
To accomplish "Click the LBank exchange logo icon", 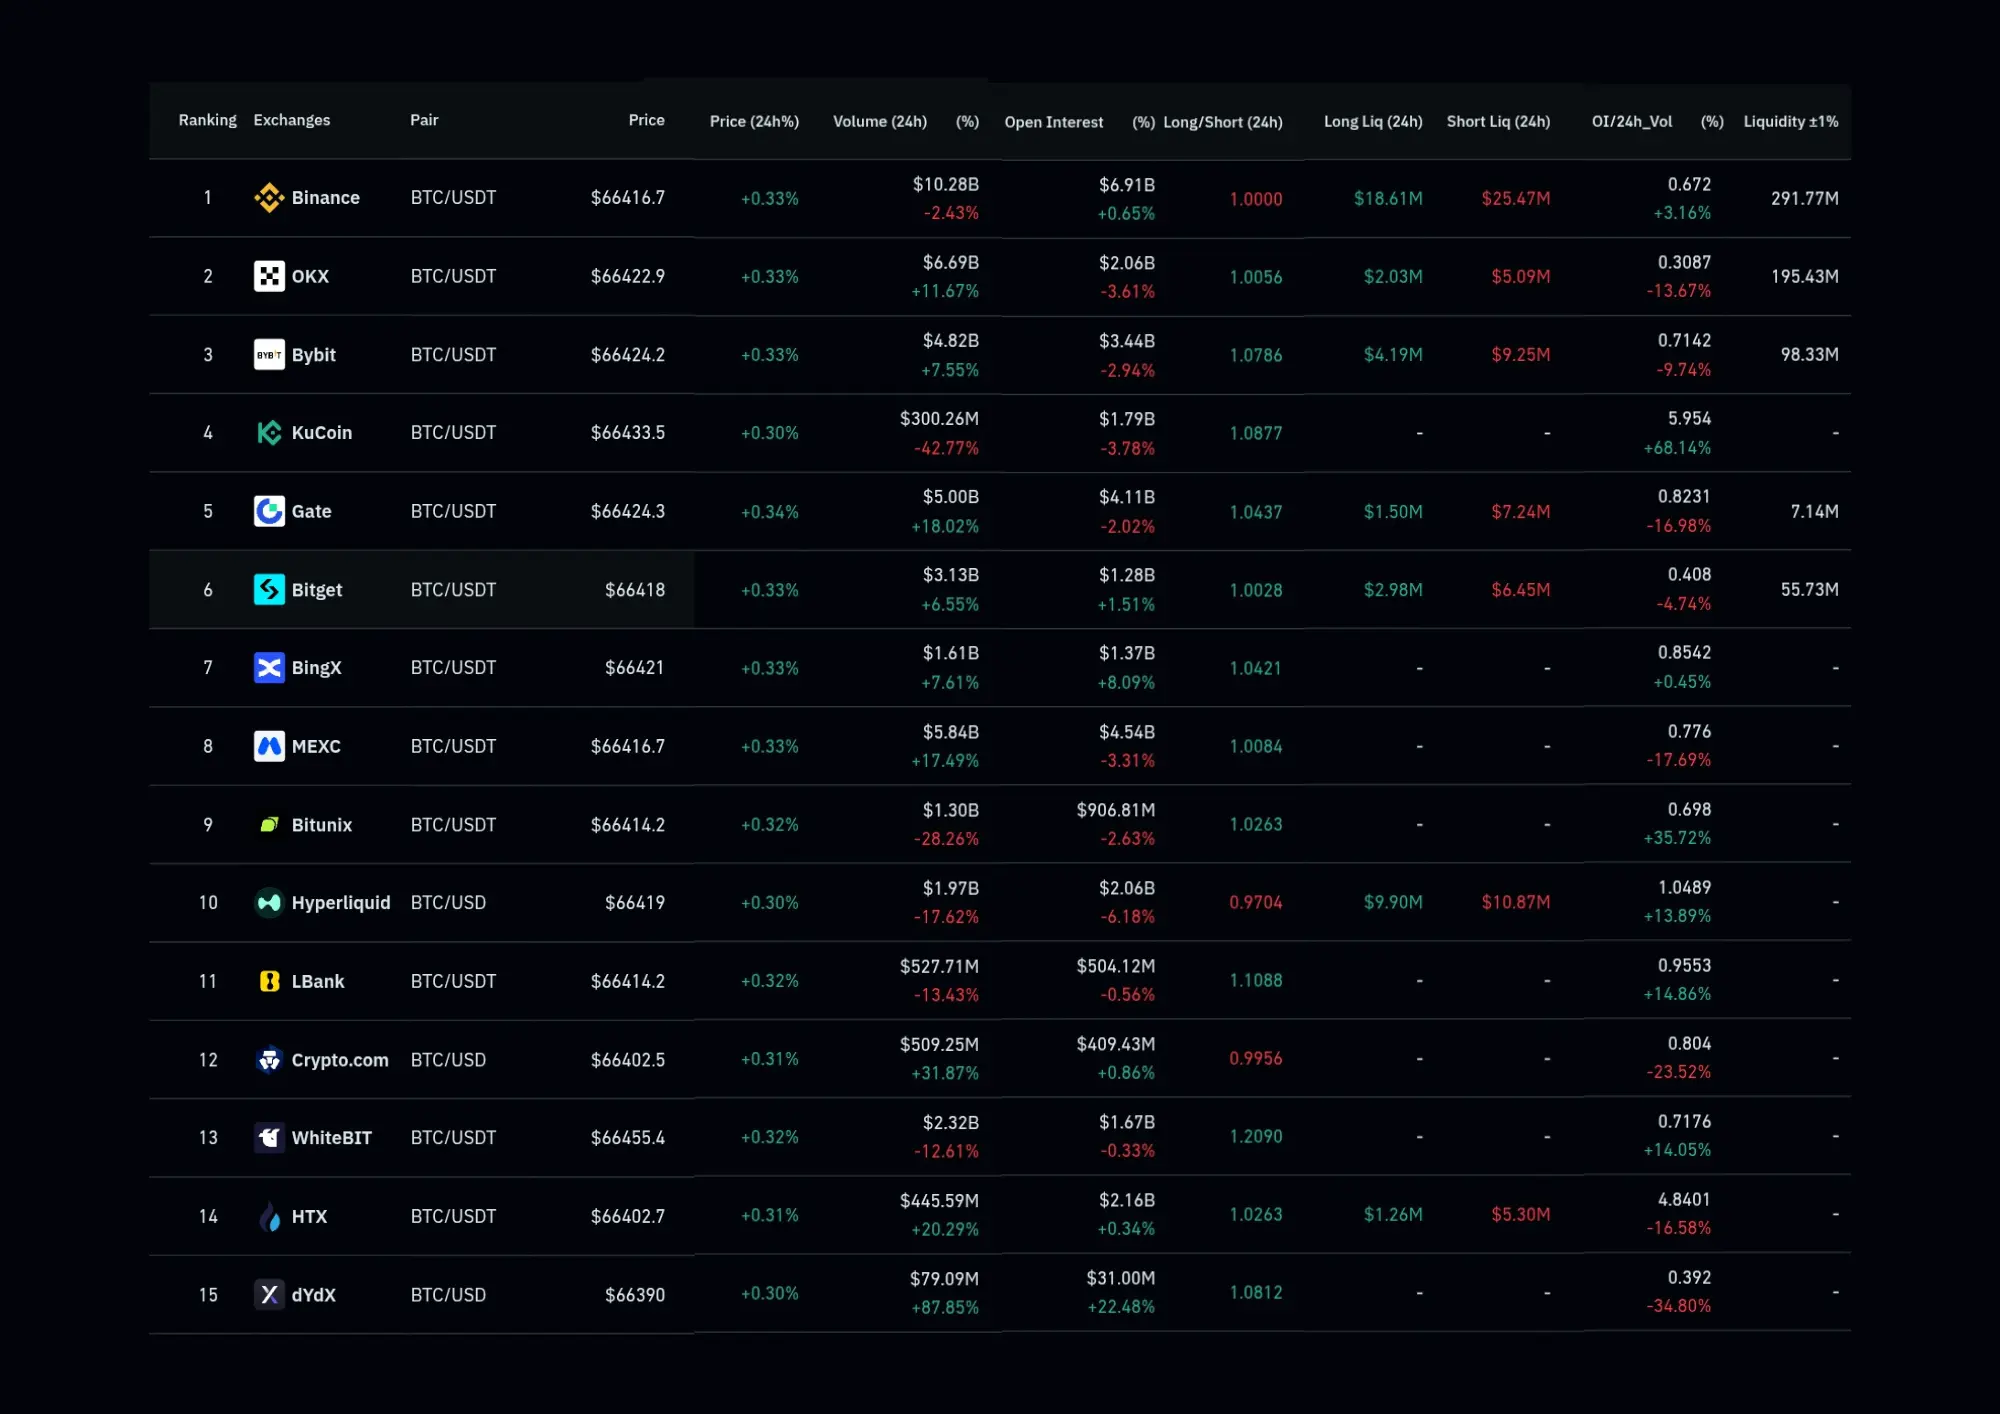I will (x=269, y=981).
